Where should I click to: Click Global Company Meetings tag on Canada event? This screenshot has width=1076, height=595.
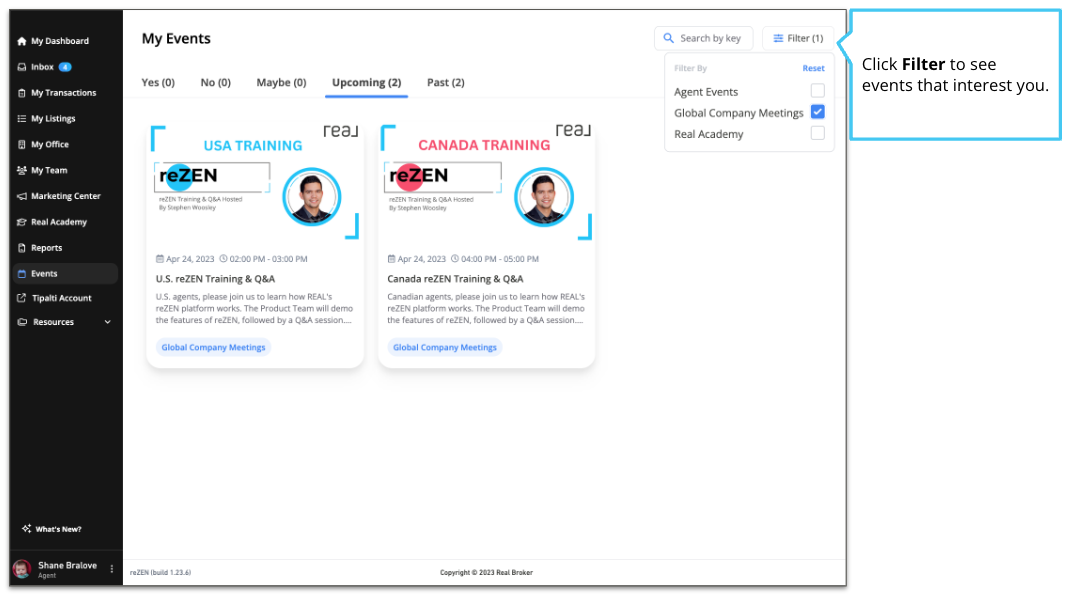tap(445, 347)
